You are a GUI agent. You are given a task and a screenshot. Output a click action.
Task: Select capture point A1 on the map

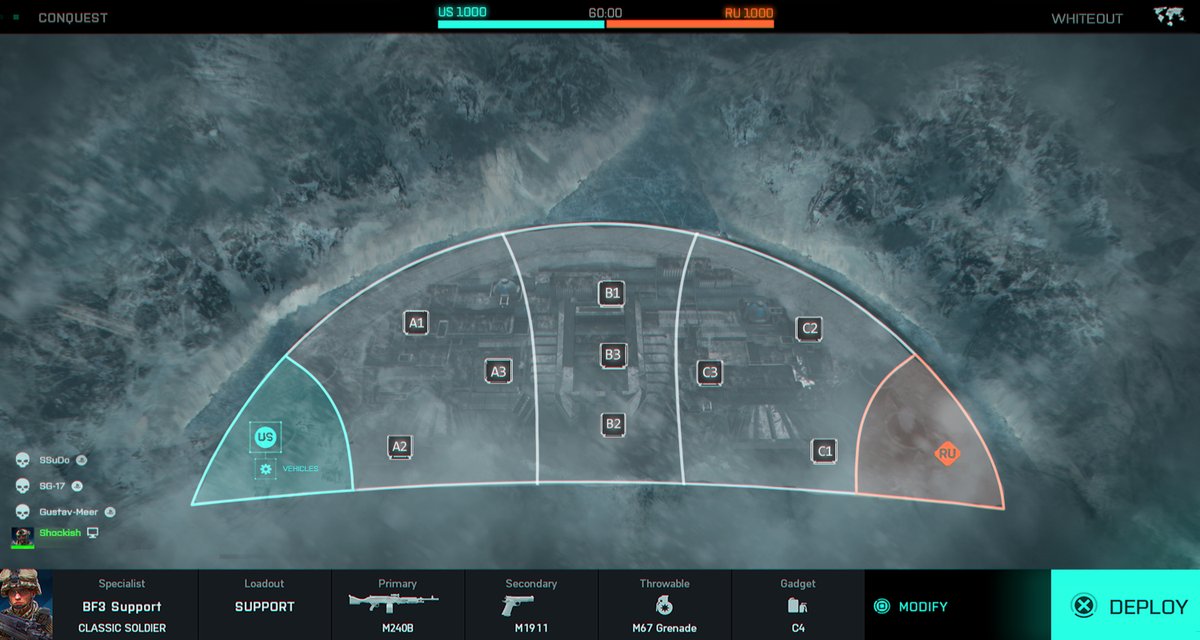[417, 322]
